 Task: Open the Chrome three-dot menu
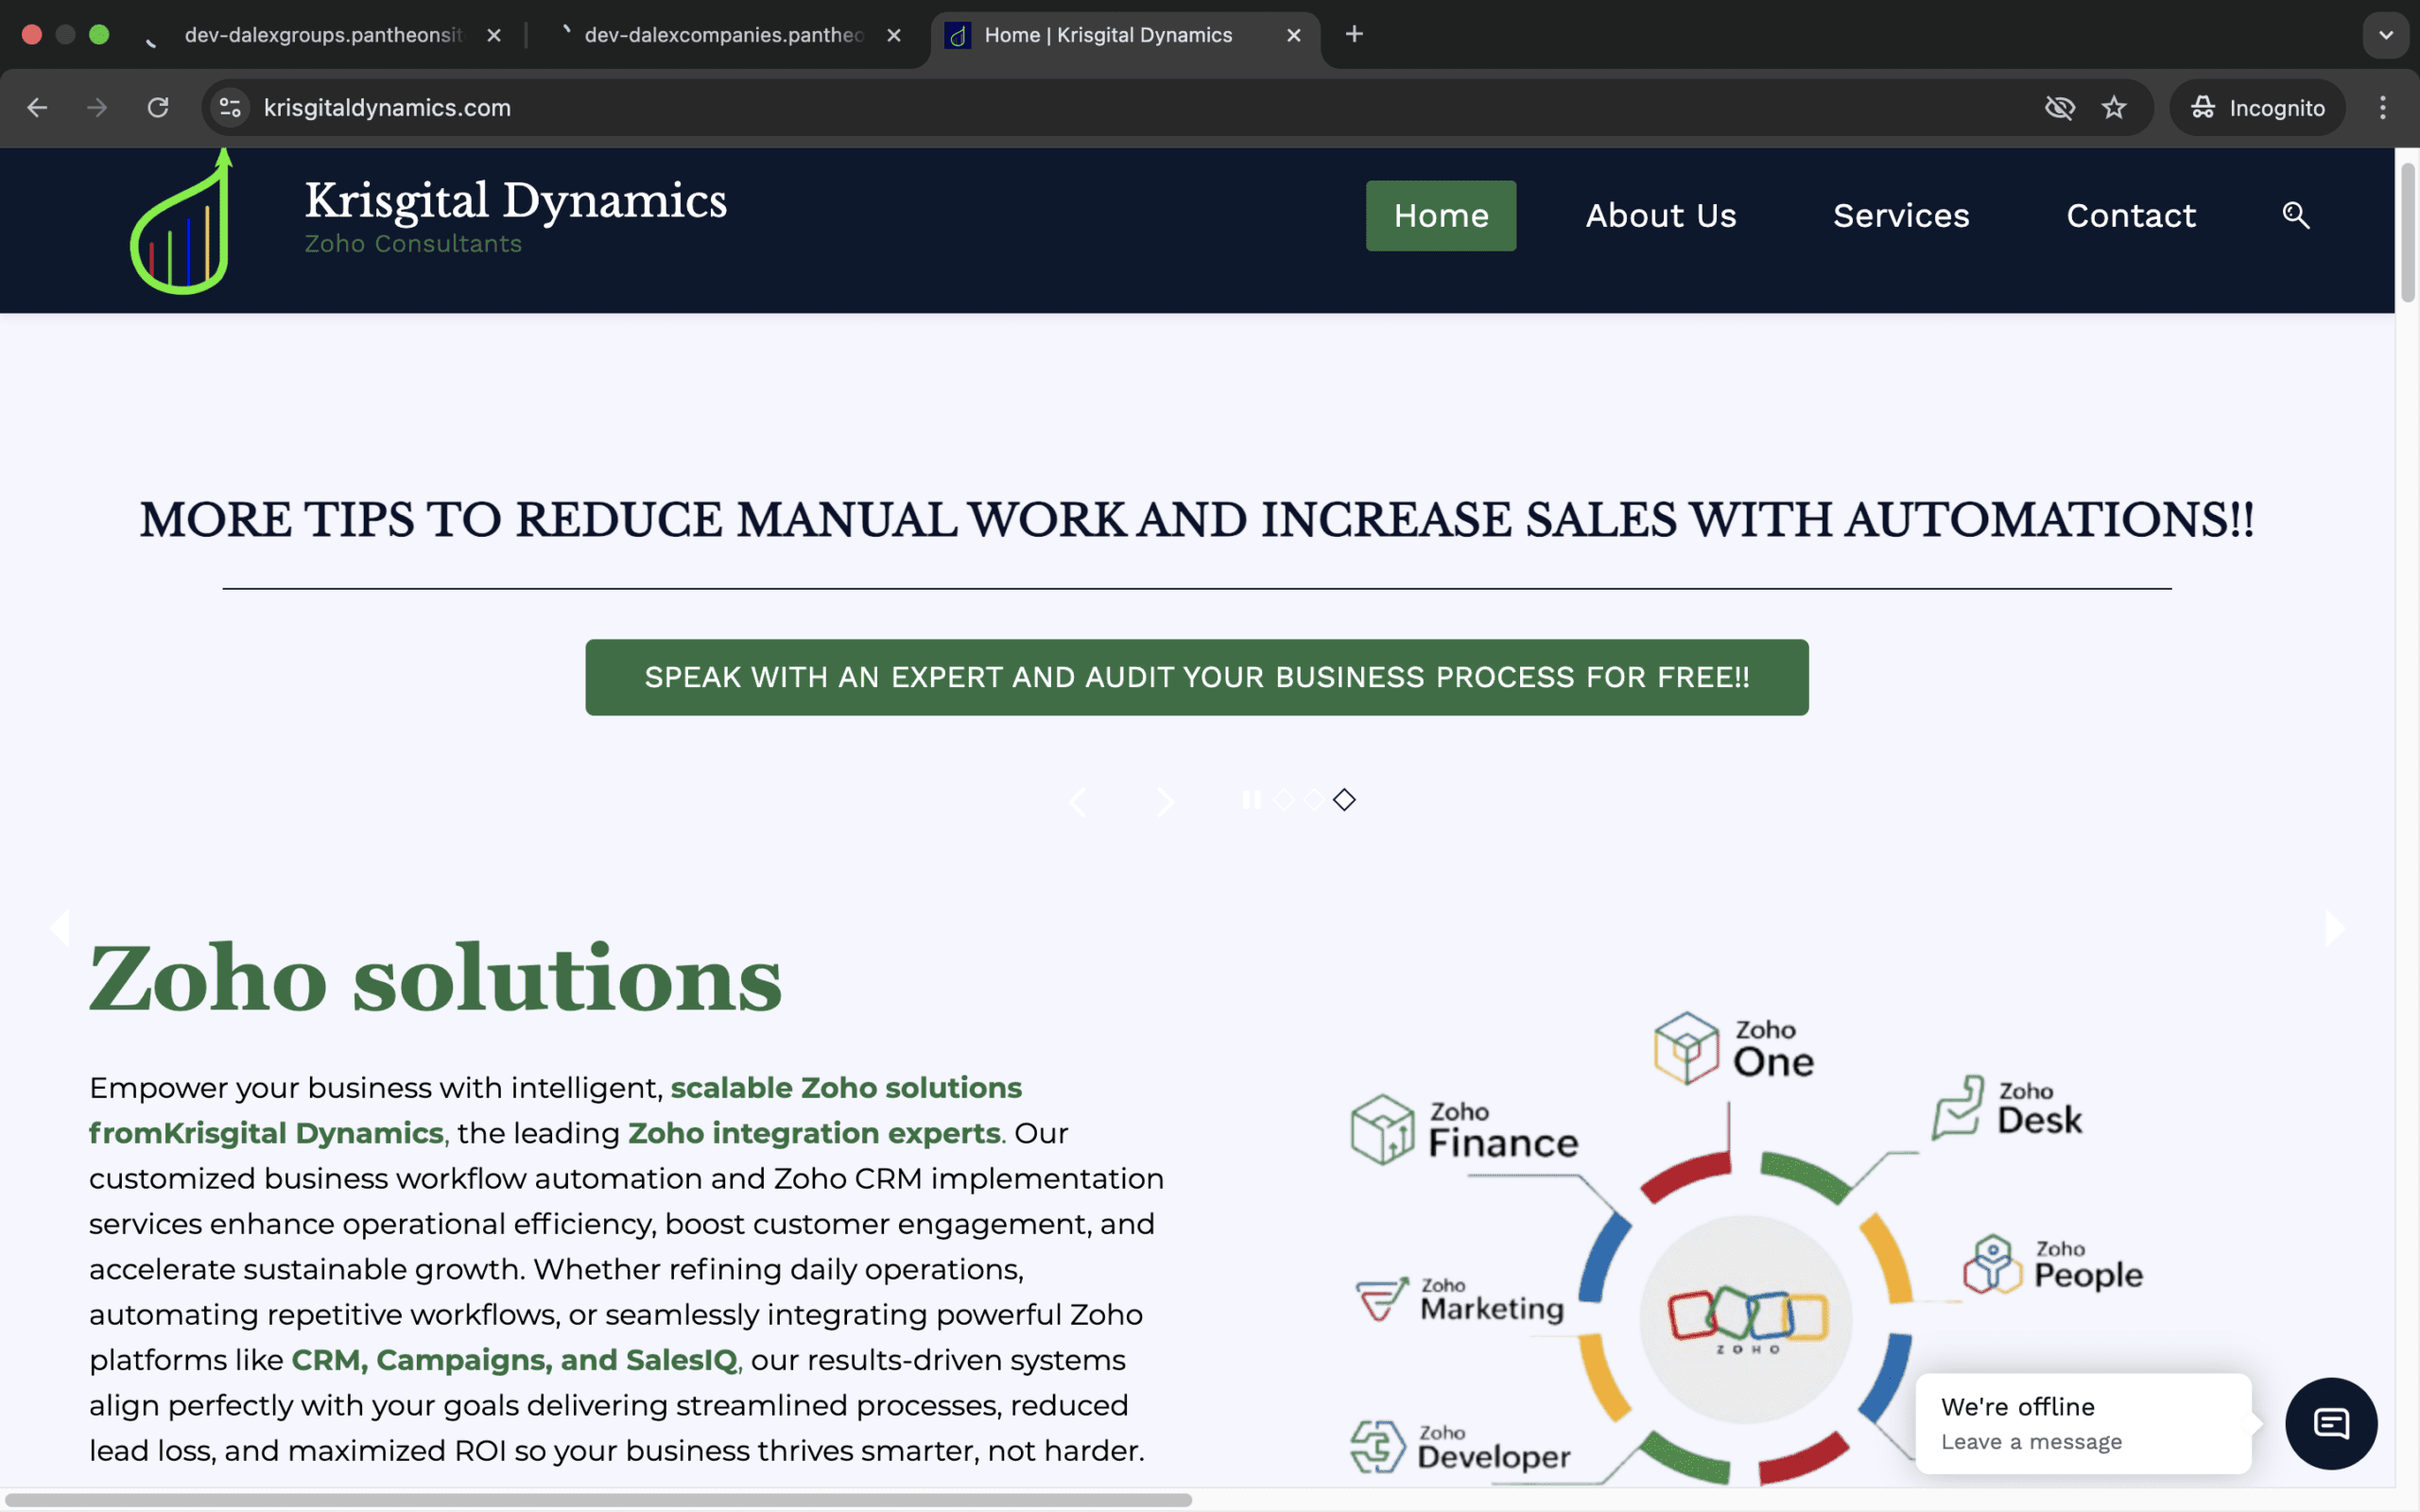click(2382, 108)
